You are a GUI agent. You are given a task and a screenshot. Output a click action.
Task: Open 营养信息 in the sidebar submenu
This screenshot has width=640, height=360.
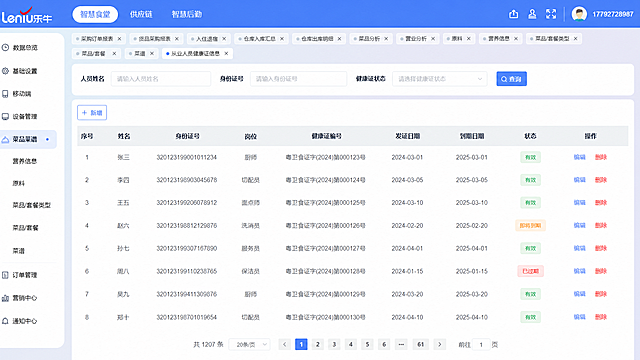25,161
